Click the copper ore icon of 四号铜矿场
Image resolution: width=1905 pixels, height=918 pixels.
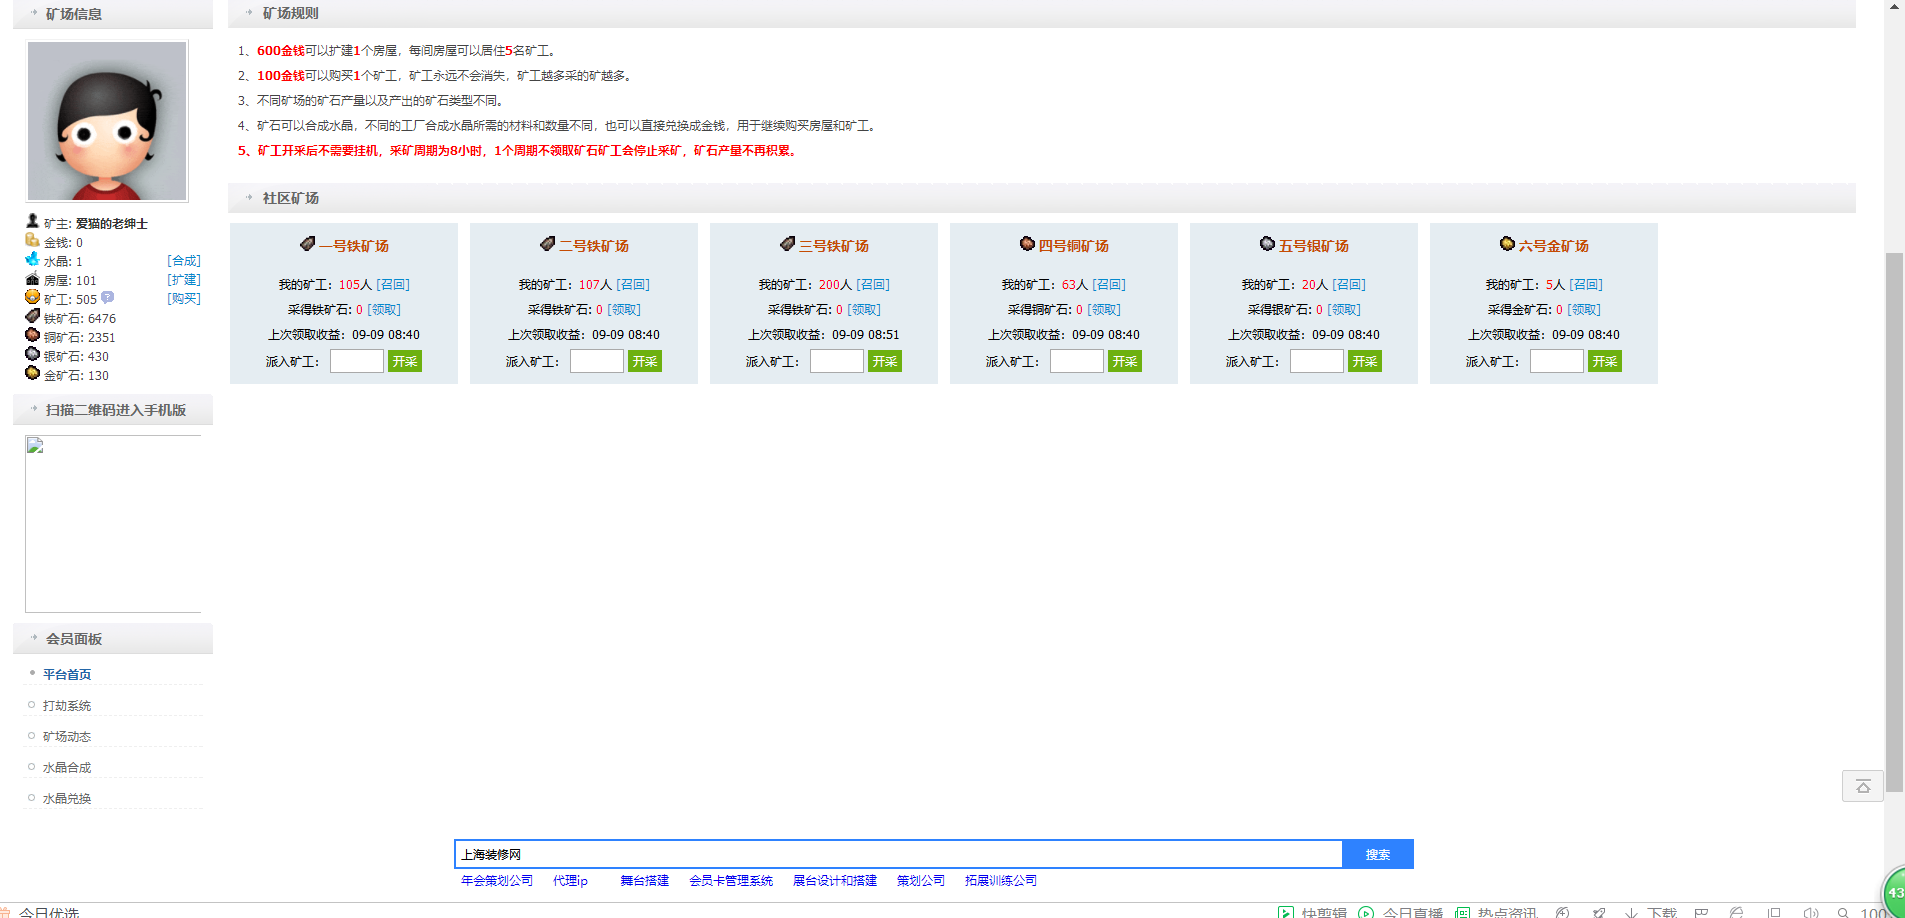(1027, 244)
